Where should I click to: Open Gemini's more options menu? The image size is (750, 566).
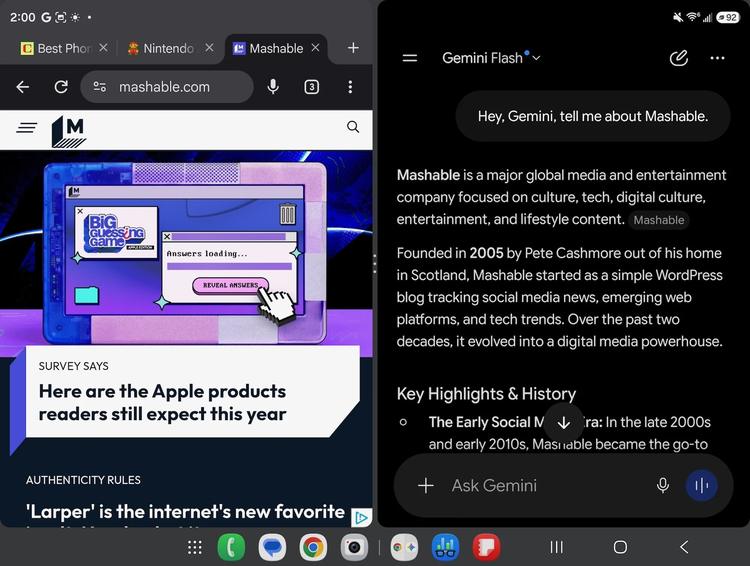[717, 58]
